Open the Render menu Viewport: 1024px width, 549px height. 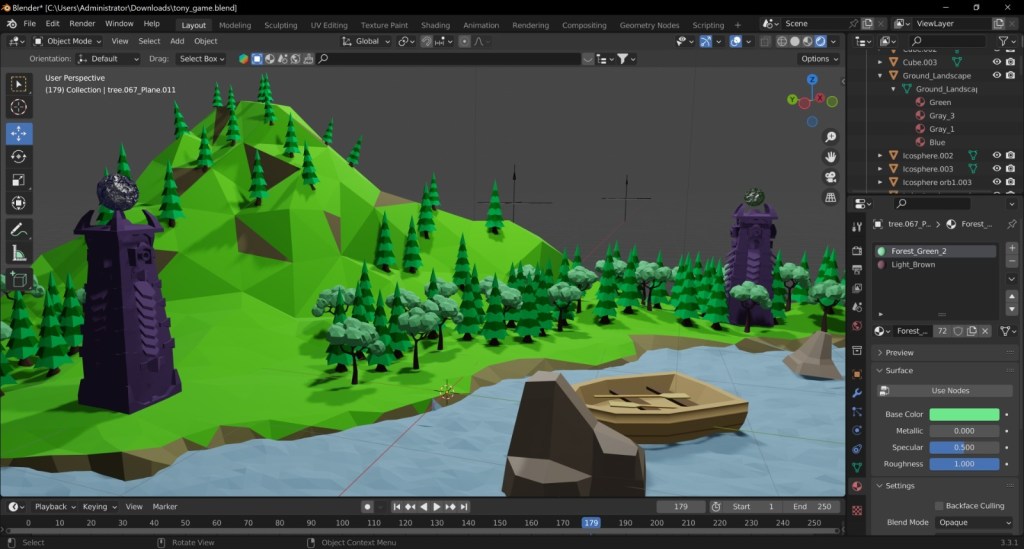click(82, 23)
